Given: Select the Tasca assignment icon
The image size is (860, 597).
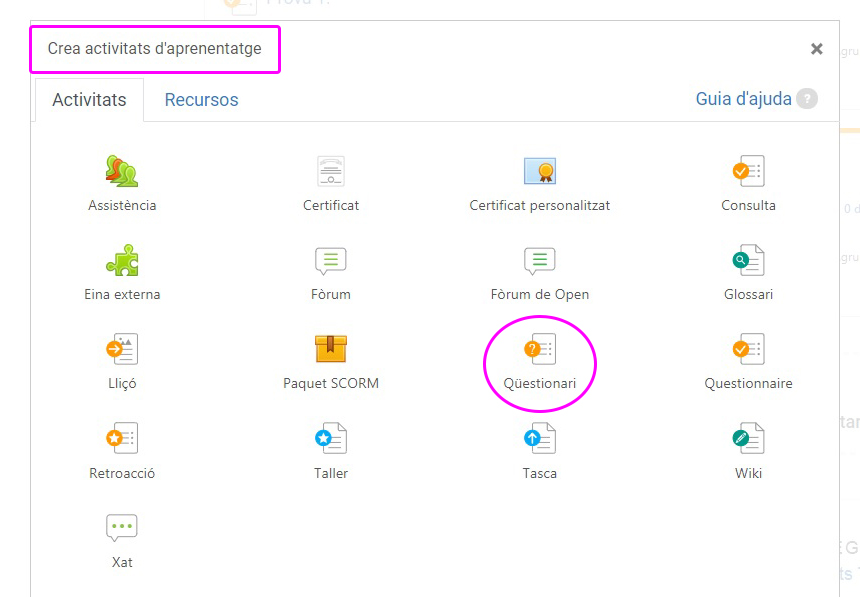Looking at the screenshot, I should point(540,438).
